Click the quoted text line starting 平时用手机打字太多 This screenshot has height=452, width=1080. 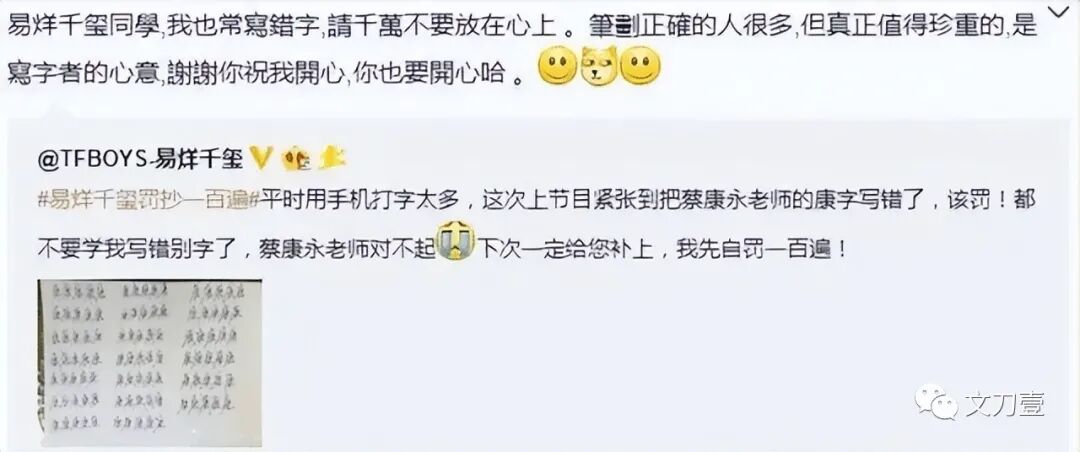point(535,203)
